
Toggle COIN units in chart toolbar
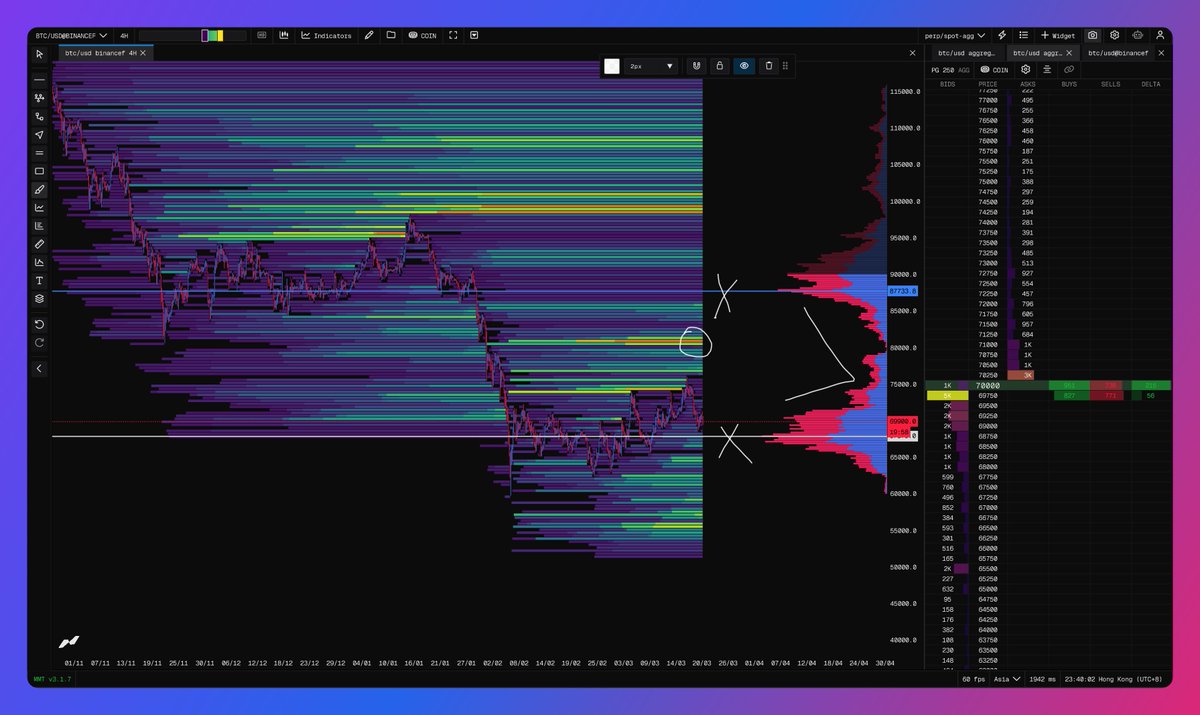(422, 35)
